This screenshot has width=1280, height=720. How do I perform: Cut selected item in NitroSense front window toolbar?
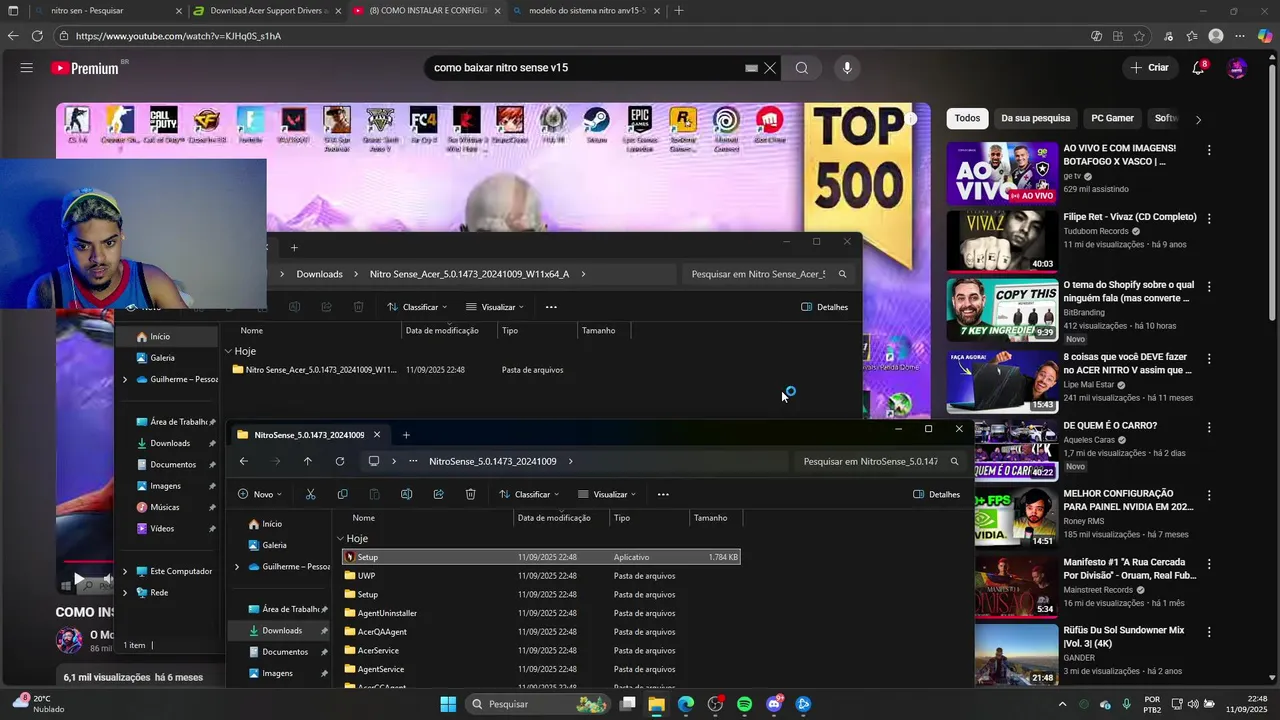(x=310, y=494)
